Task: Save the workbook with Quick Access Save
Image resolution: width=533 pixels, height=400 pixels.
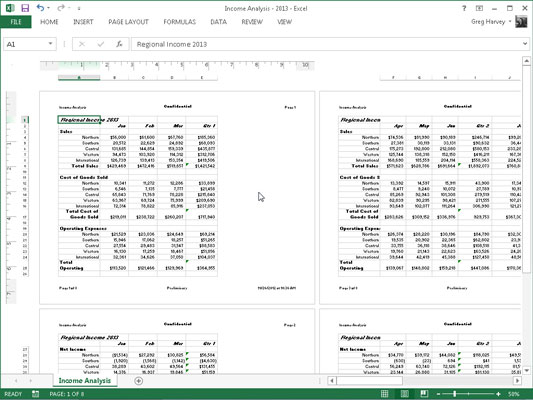Action: tap(25, 8)
